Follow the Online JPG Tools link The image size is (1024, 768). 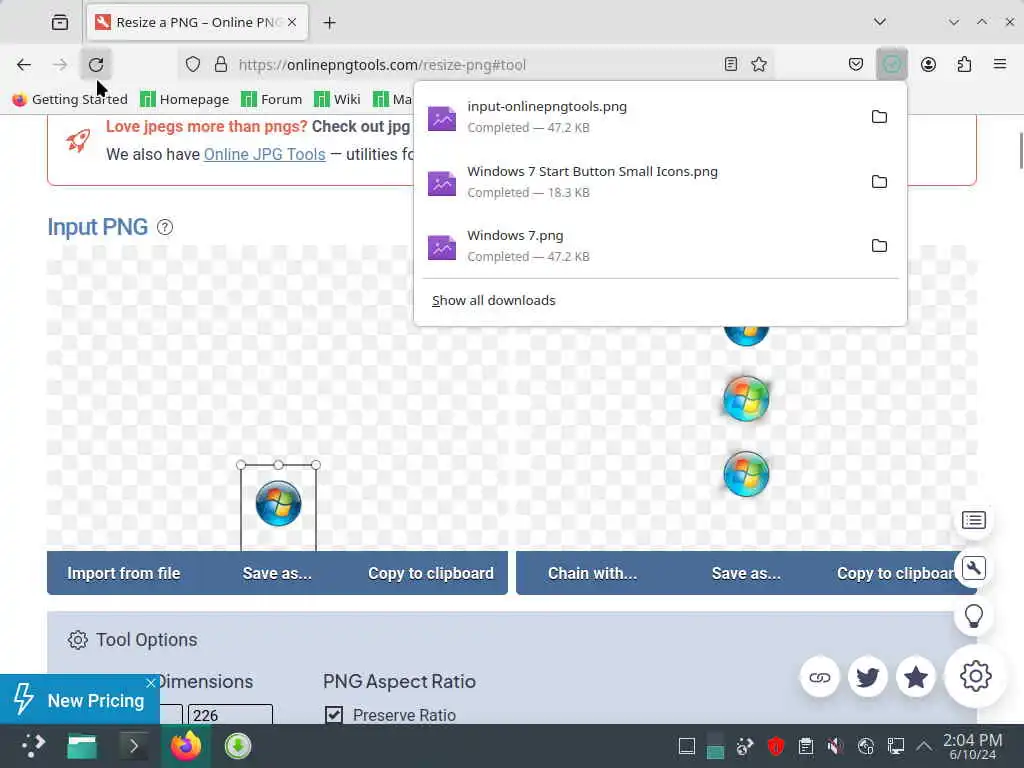pyautogui.click(x=264, y=154)
